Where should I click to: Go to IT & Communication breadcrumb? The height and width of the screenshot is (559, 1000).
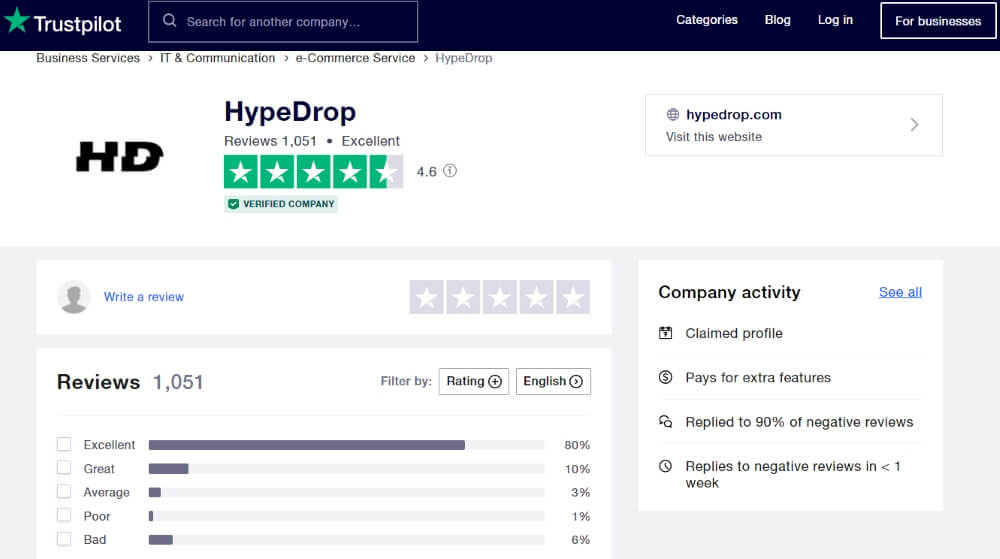click(x=217, y=58)
